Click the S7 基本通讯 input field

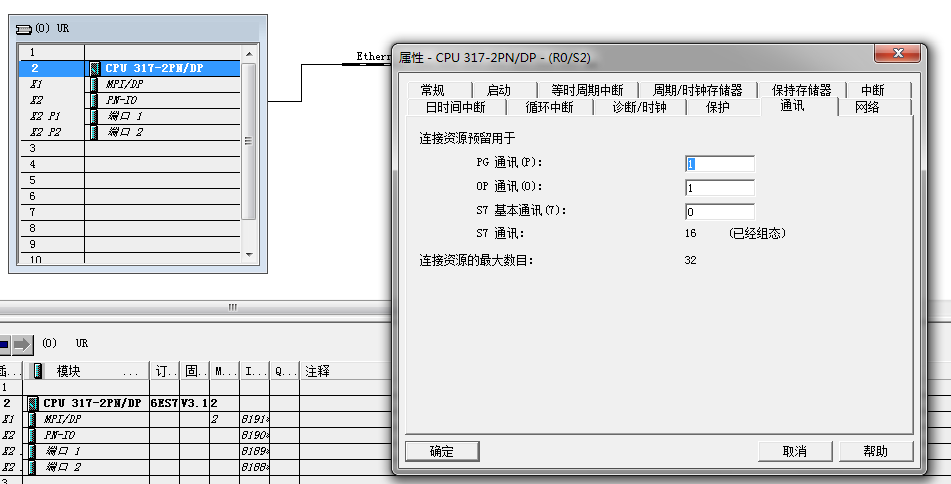coord(720,212)
